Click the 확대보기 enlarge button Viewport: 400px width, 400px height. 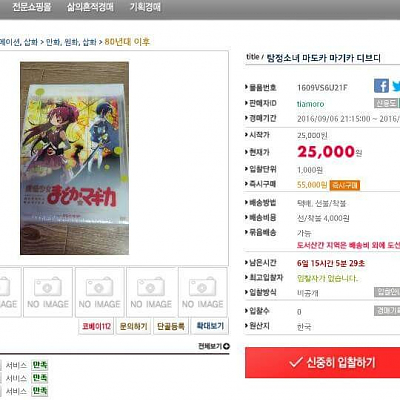click(210, 326)
